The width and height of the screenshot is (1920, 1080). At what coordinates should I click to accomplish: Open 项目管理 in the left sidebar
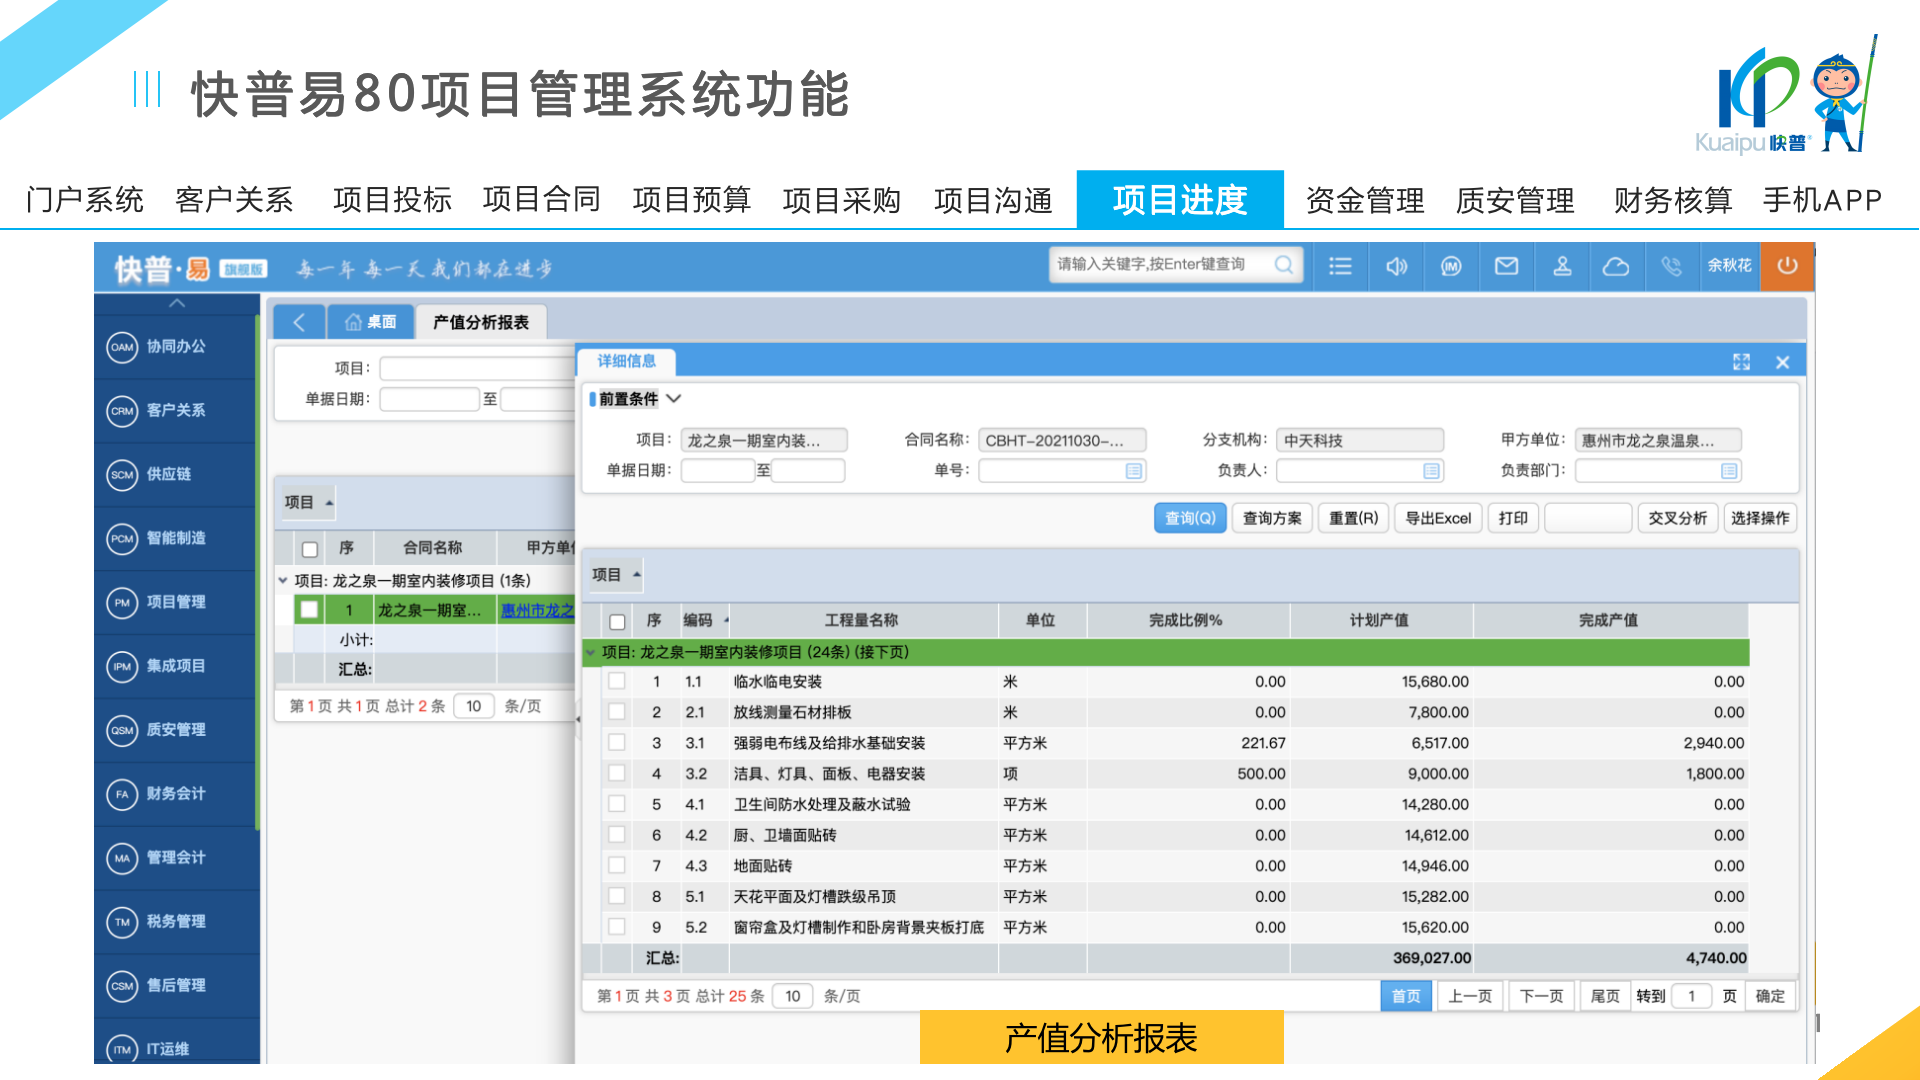pos(176,602)
